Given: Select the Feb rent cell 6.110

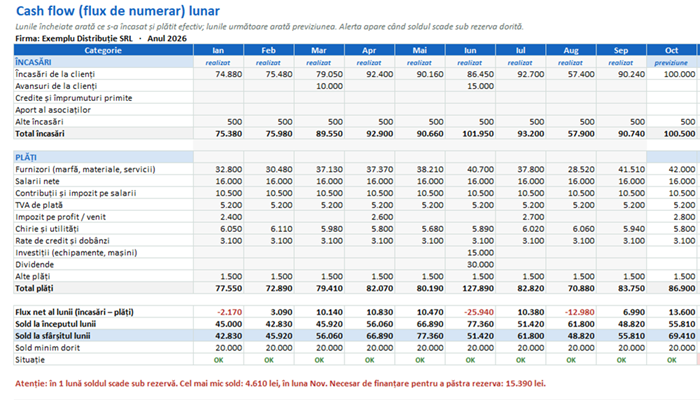Looking at the screenshot, I should point(269,229).
